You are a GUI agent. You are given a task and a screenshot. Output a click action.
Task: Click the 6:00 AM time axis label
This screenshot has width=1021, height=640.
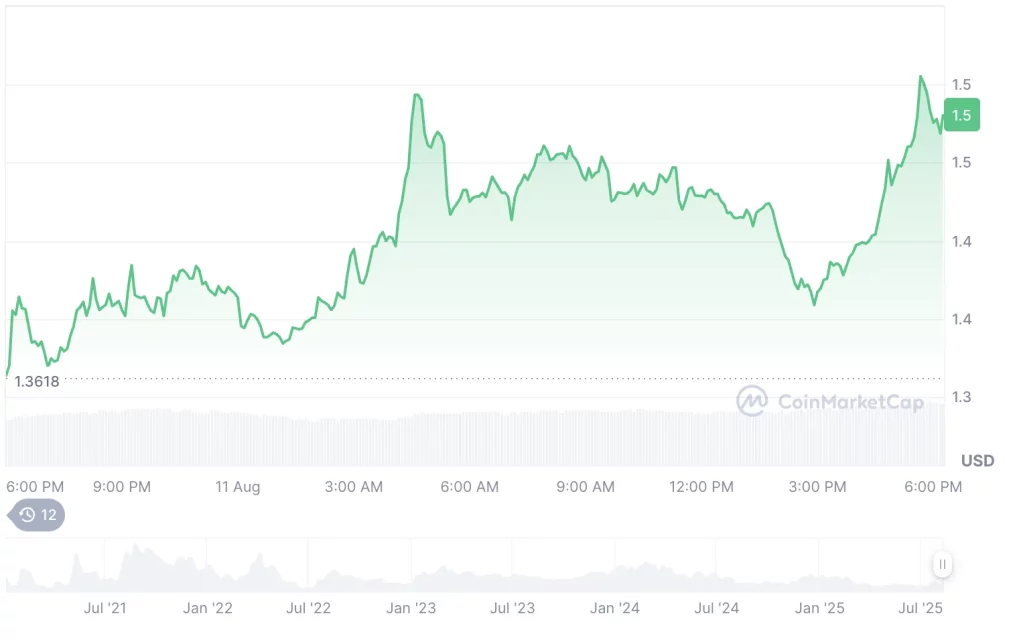(470, 487)
